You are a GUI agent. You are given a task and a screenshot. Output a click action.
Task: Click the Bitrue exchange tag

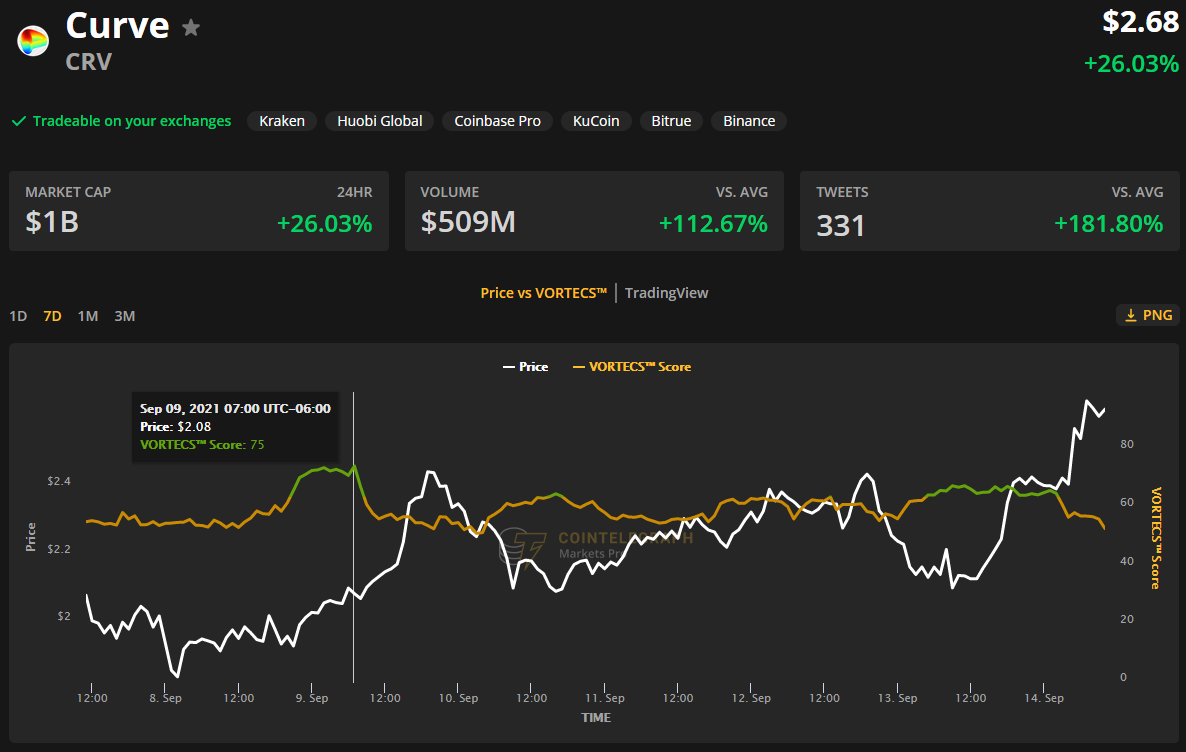[x=671, y=121]
